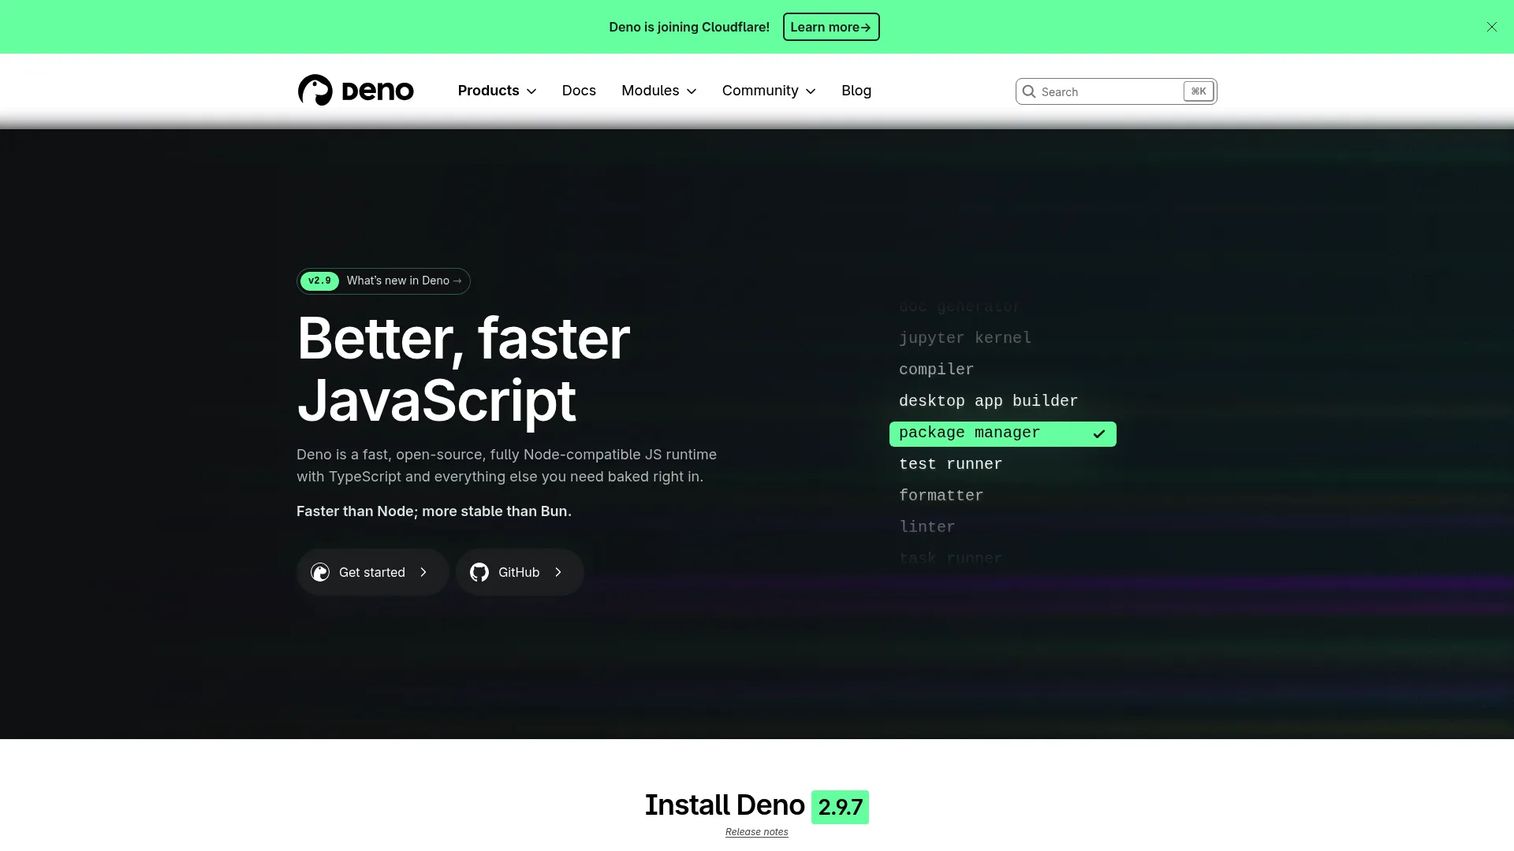Select the linter list item
This screenshot has height=851, width=1514.
(x=927, y=527)
